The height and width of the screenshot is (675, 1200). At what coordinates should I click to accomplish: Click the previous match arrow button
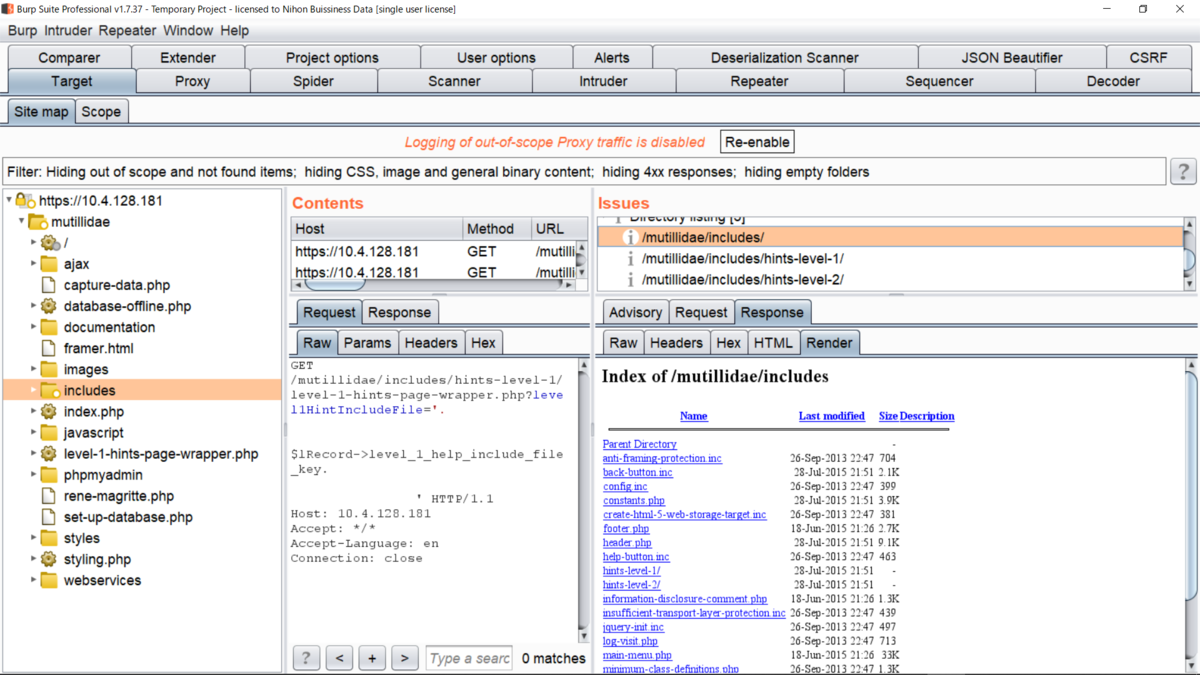339,658
